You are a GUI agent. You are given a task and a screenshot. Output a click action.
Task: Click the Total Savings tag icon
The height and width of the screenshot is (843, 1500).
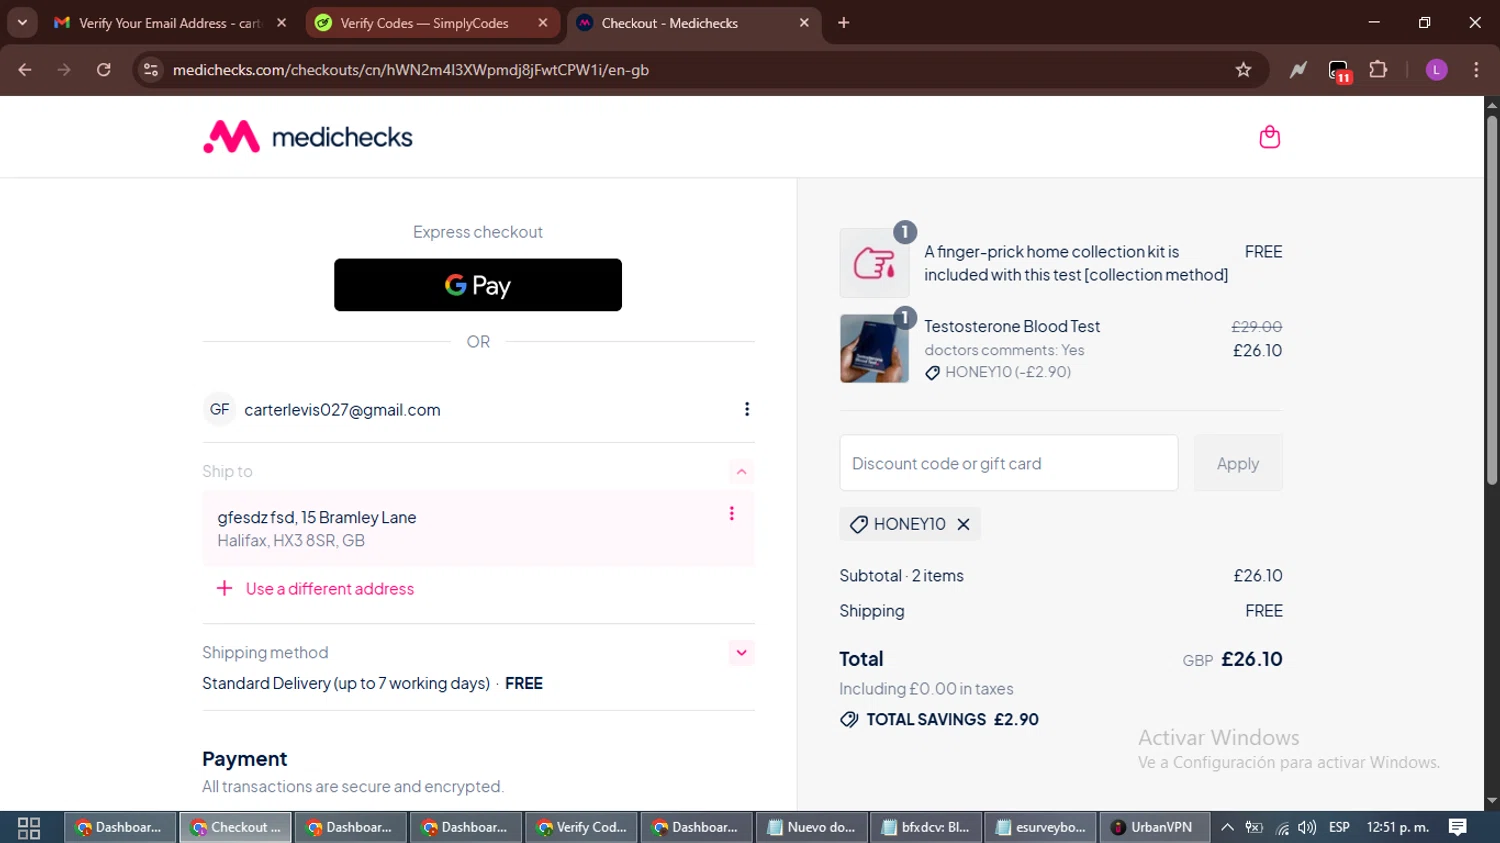849,720
